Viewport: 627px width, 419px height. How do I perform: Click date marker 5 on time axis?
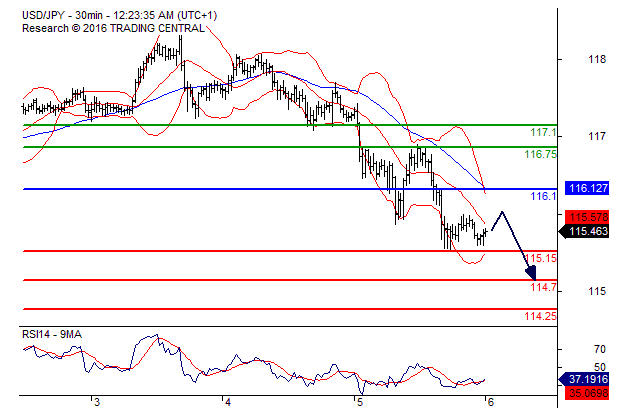click(x=359, y=402)
